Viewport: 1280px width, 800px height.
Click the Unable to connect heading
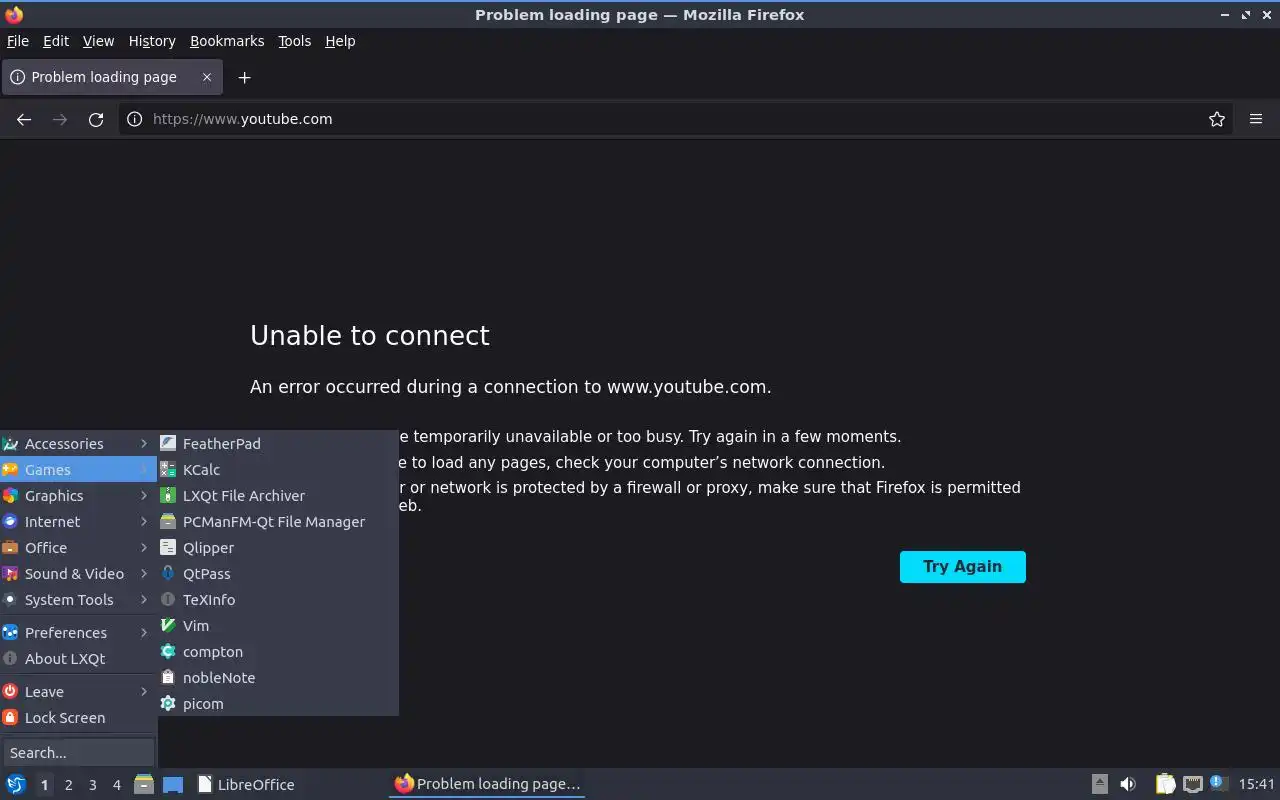pos(370,335)
